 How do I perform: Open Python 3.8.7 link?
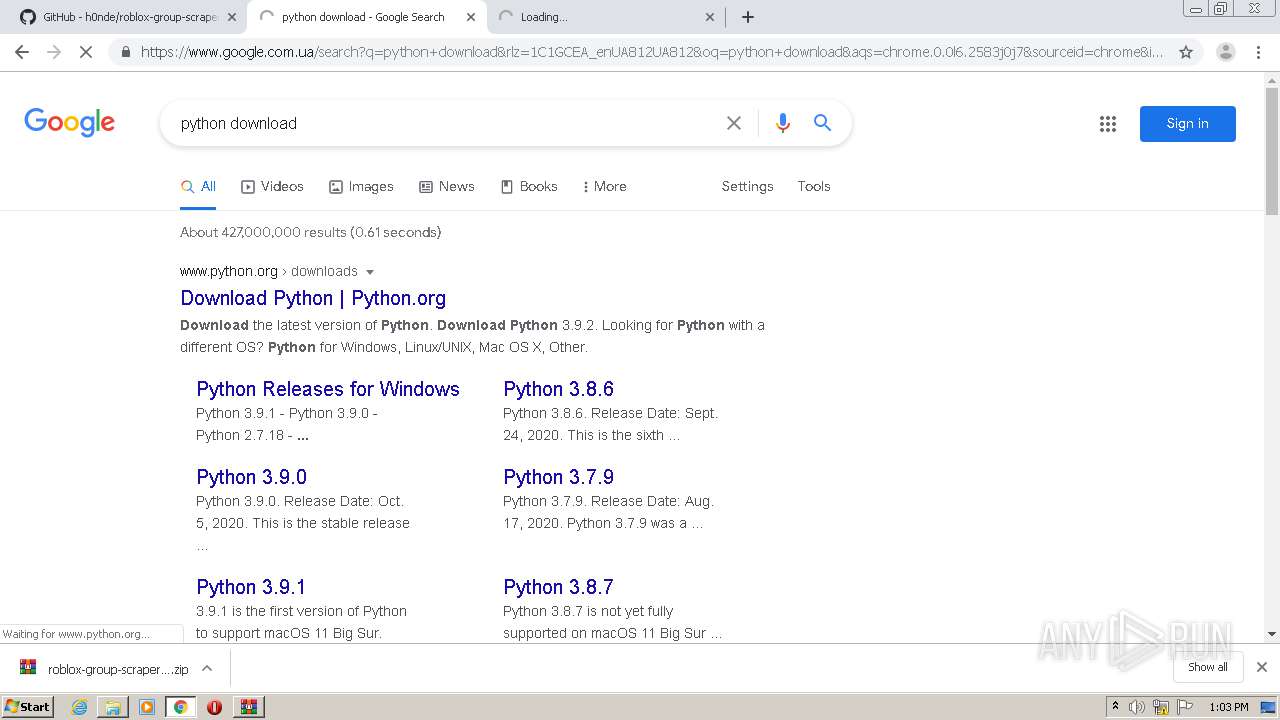[x=558, y=587]
